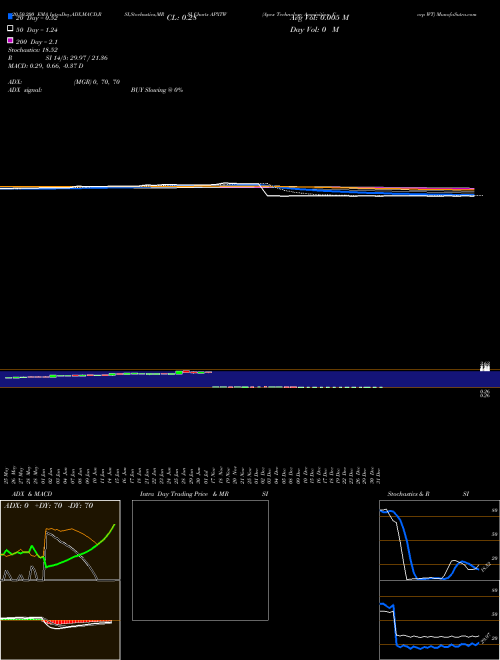Click the blue 20 Day legend swatch
The image size is (500, 660).
coord(10,16)
